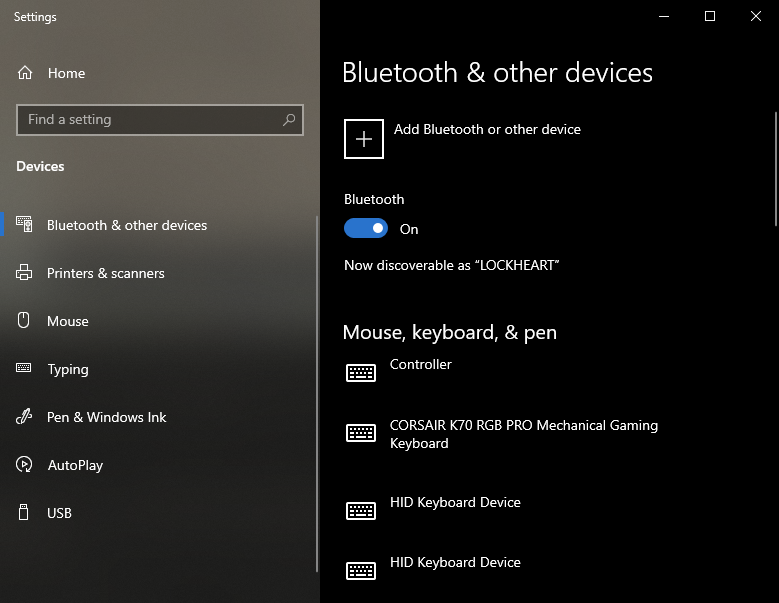This screenshot has height=603, width=779.
Task: Click the Home house icon
Action: [x=25, y=73]
